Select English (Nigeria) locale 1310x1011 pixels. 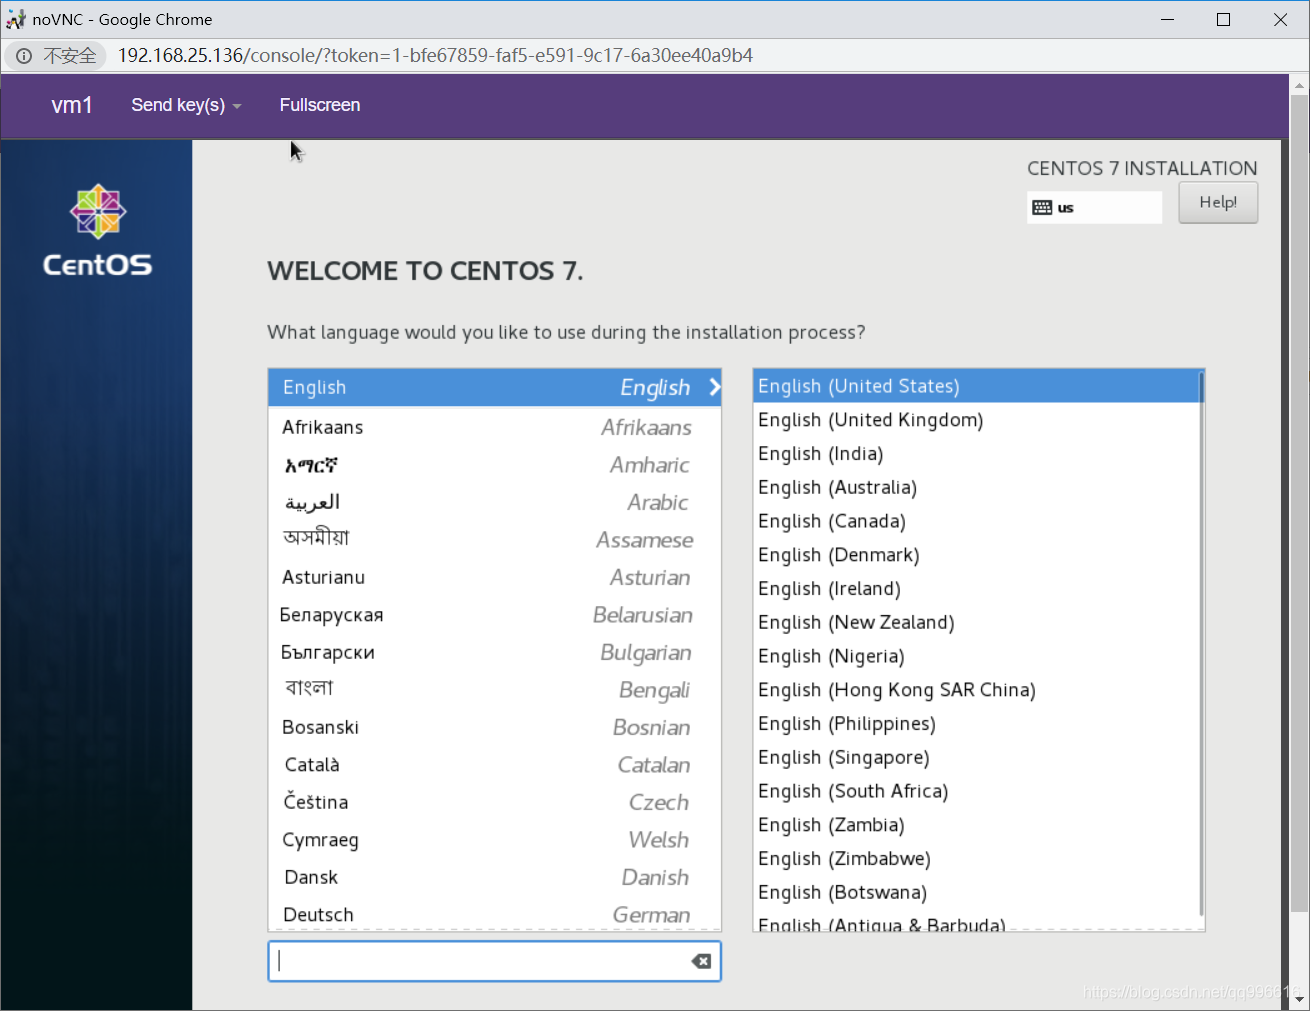click(975, 656)
